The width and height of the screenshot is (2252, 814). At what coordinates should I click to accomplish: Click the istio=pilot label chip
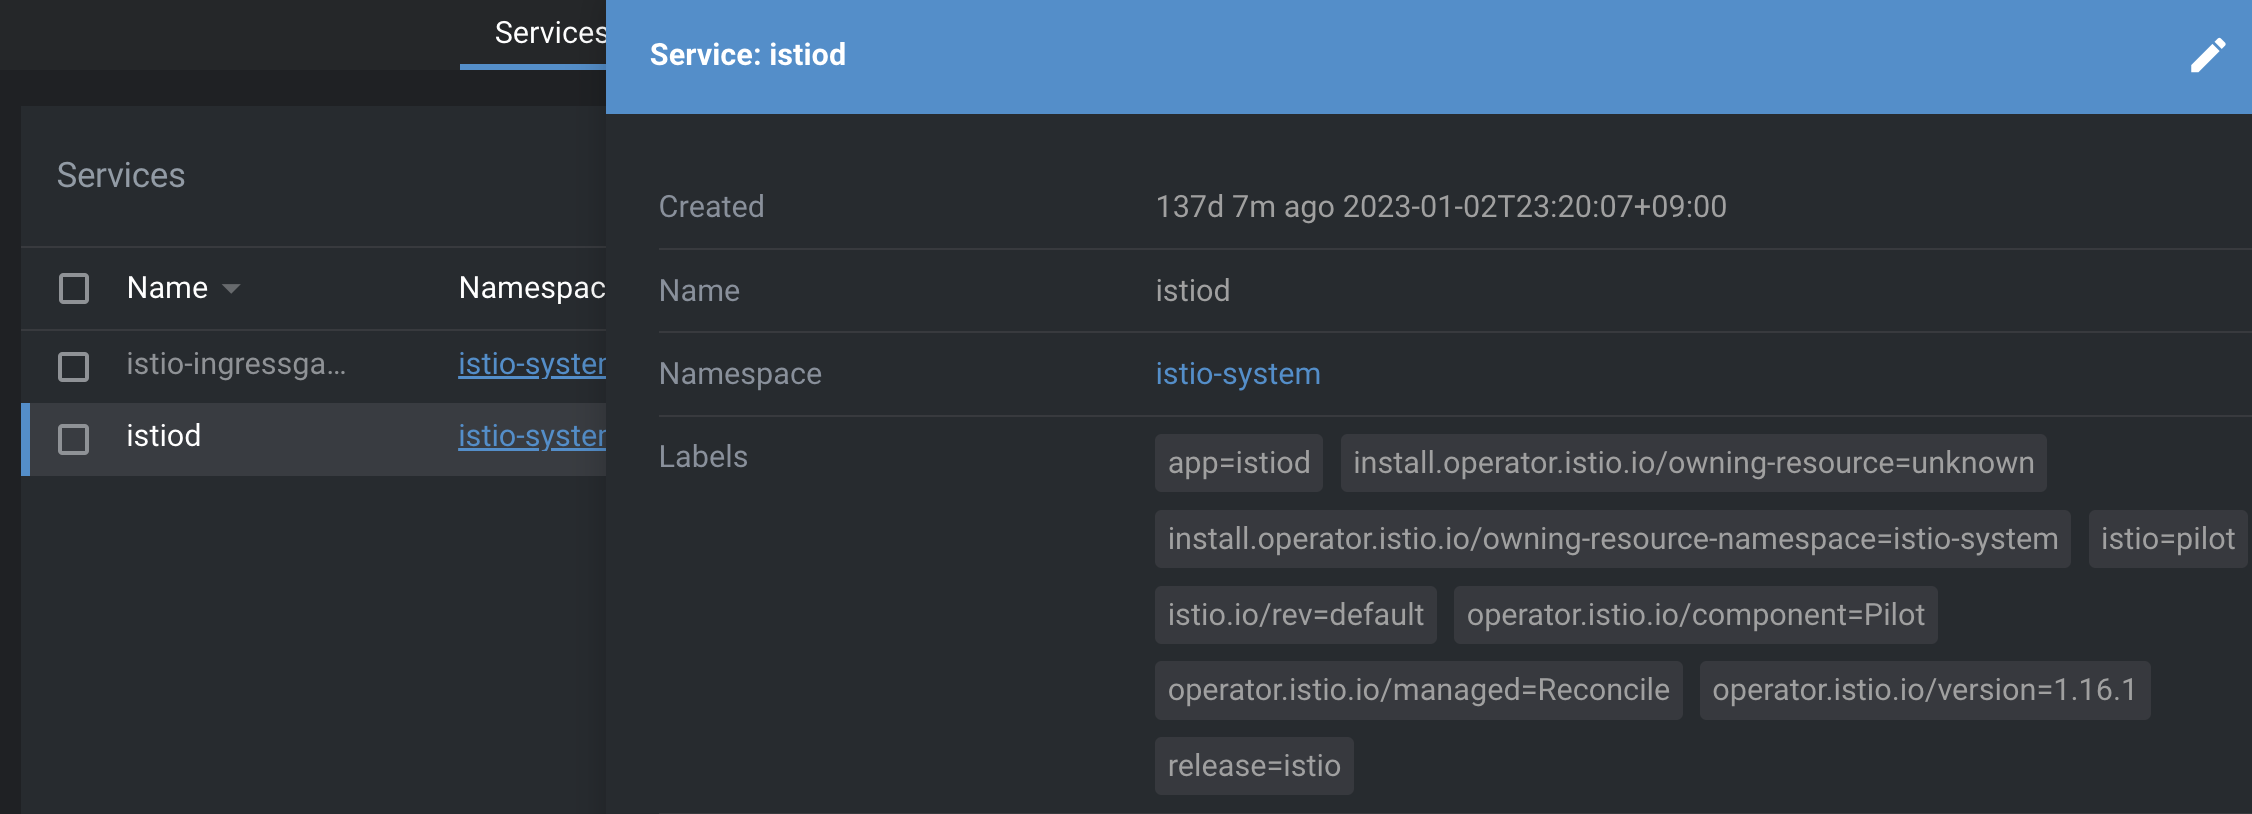point(2168,539)
